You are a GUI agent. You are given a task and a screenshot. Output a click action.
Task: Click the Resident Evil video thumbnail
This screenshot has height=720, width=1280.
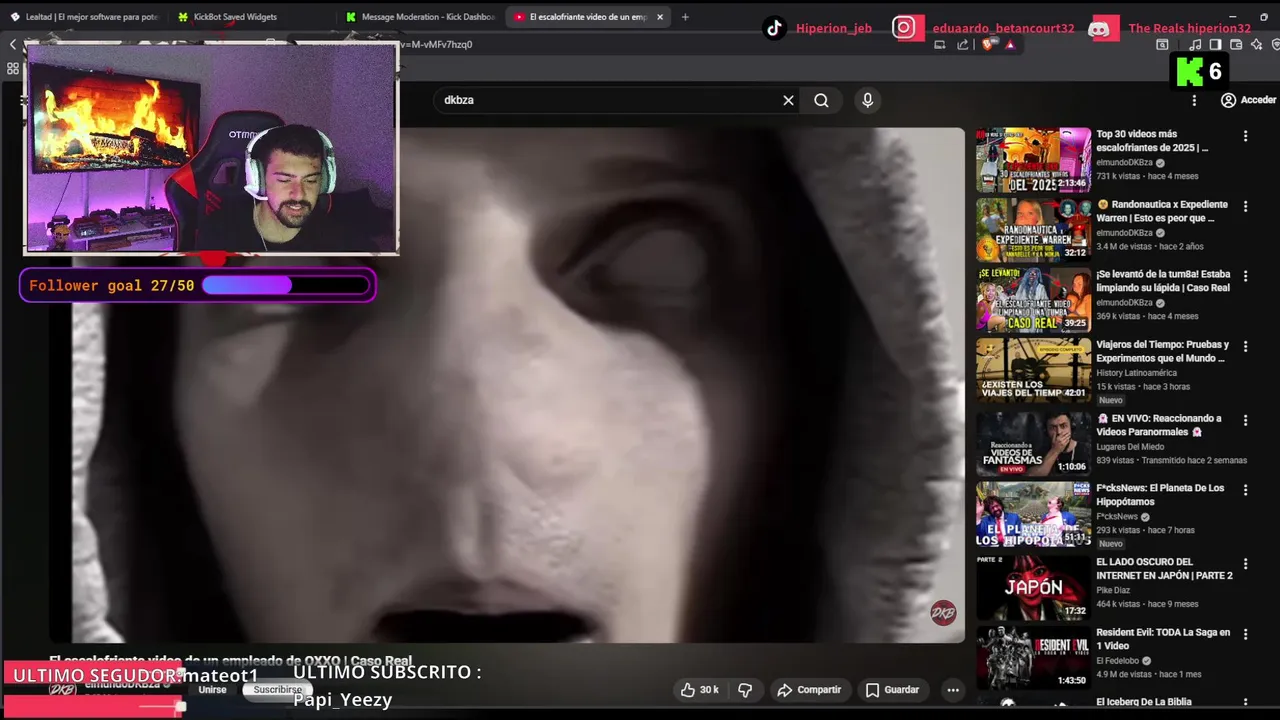(x=1033, y=657)
